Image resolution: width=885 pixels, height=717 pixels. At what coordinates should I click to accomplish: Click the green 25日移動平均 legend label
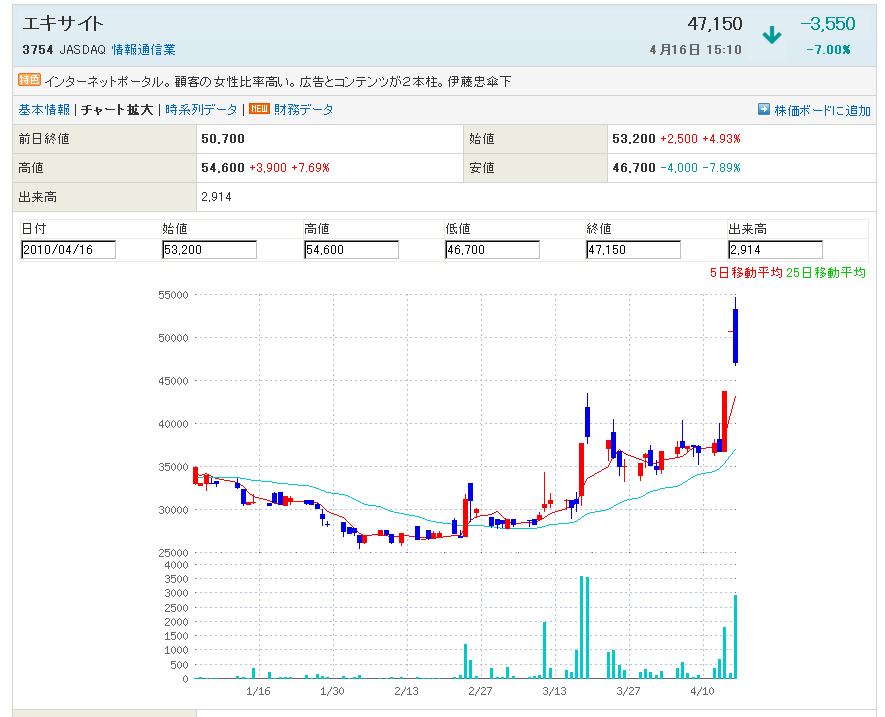826,272
